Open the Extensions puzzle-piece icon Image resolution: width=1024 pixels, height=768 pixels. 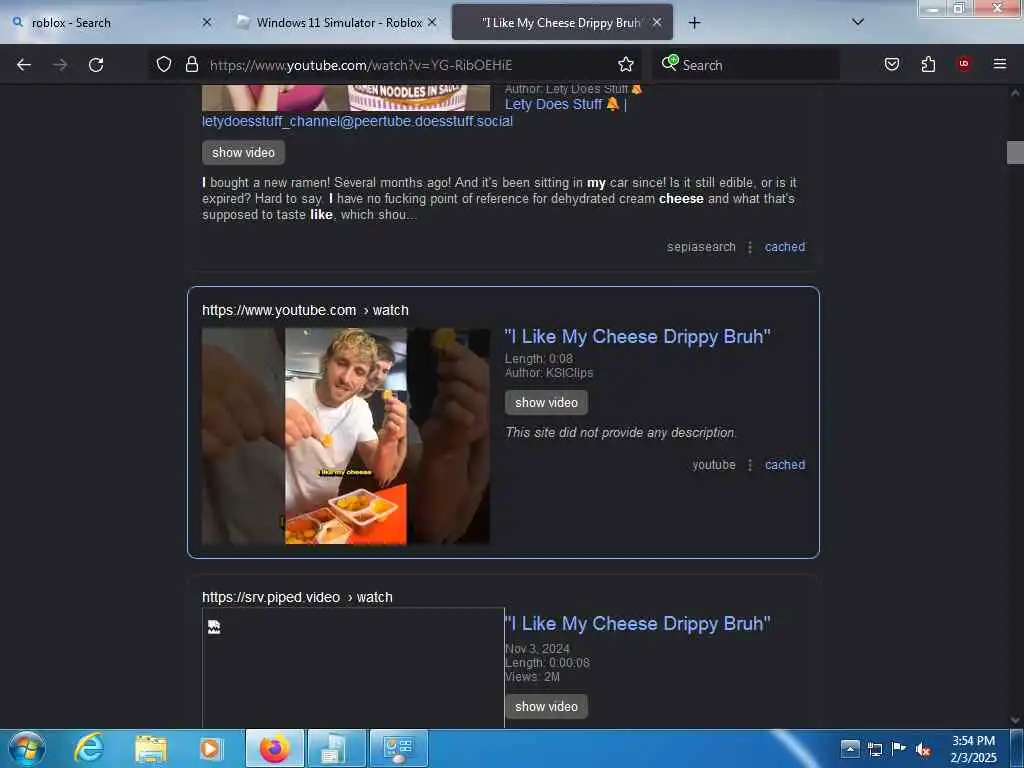tap(928, 64)
